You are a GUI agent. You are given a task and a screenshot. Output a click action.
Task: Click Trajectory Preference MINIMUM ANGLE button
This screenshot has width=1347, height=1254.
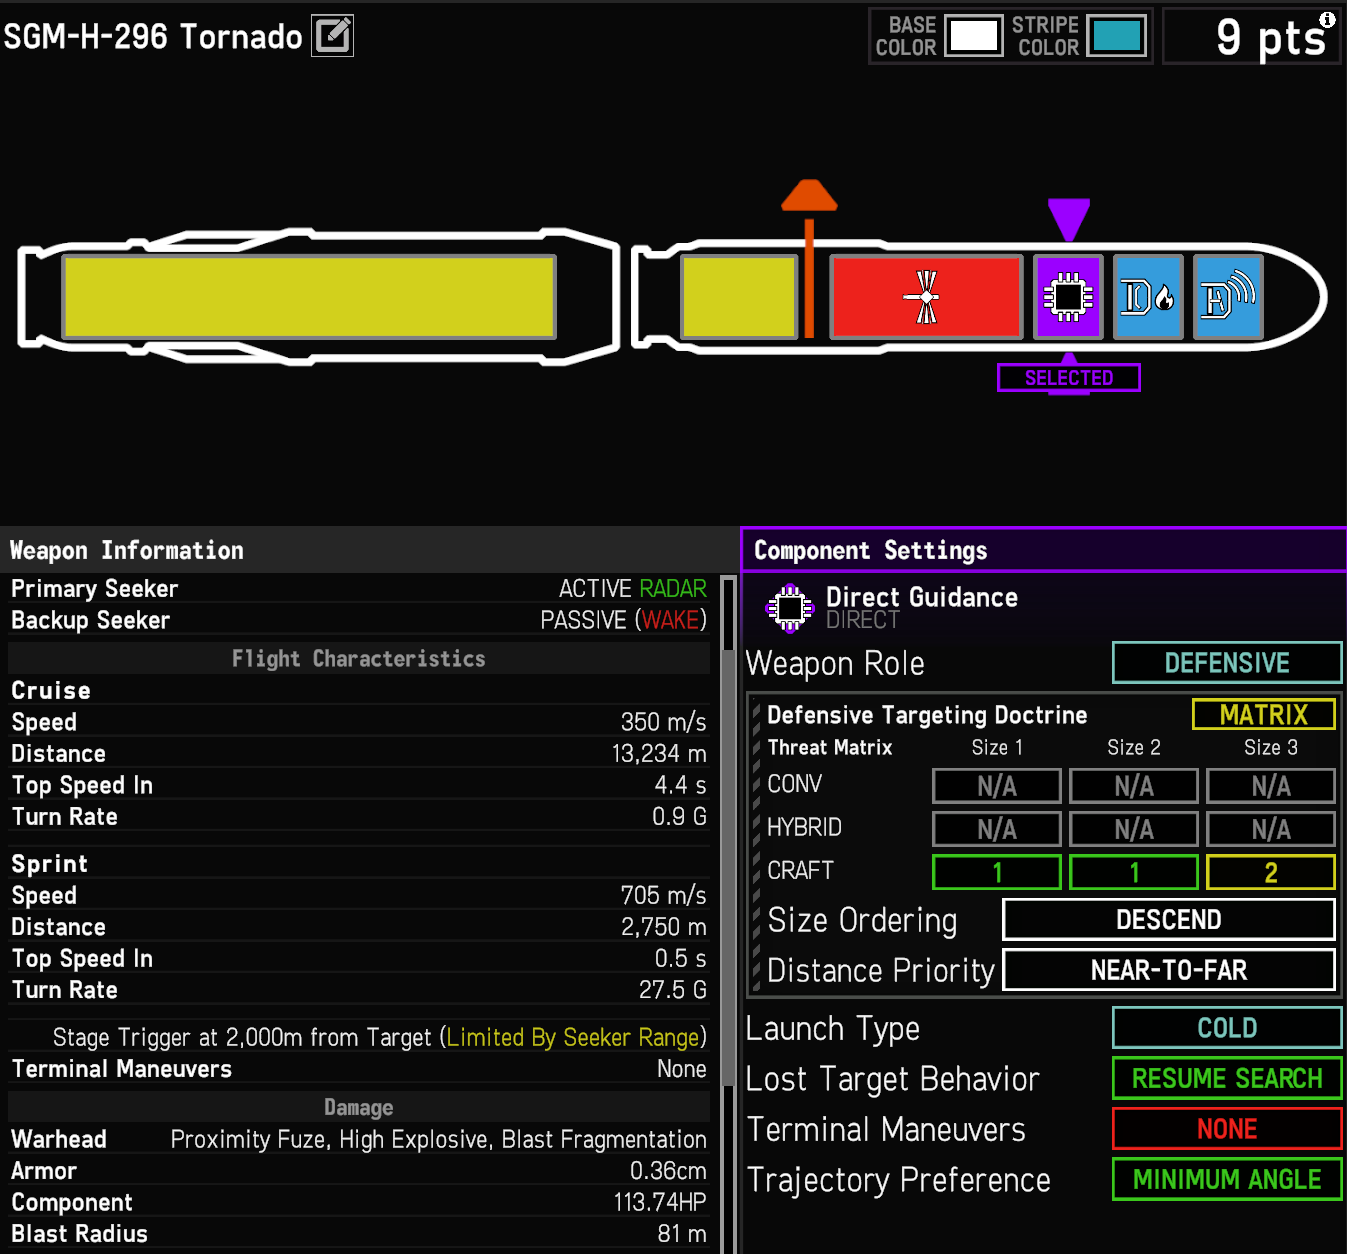1227,1180
